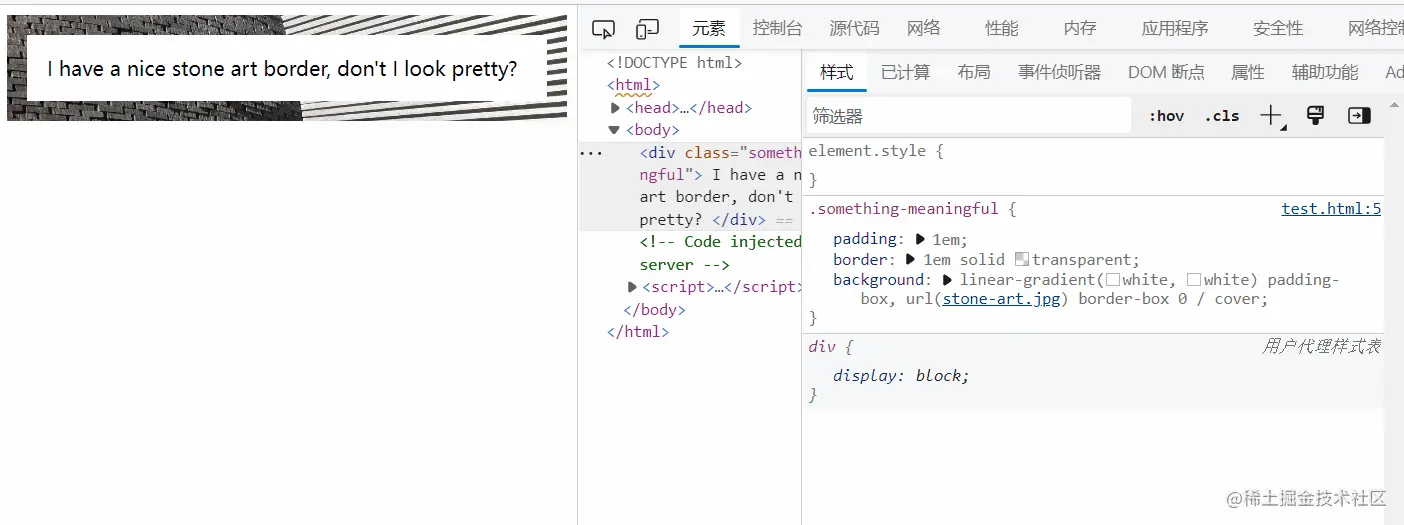Click the border property name

860,259
